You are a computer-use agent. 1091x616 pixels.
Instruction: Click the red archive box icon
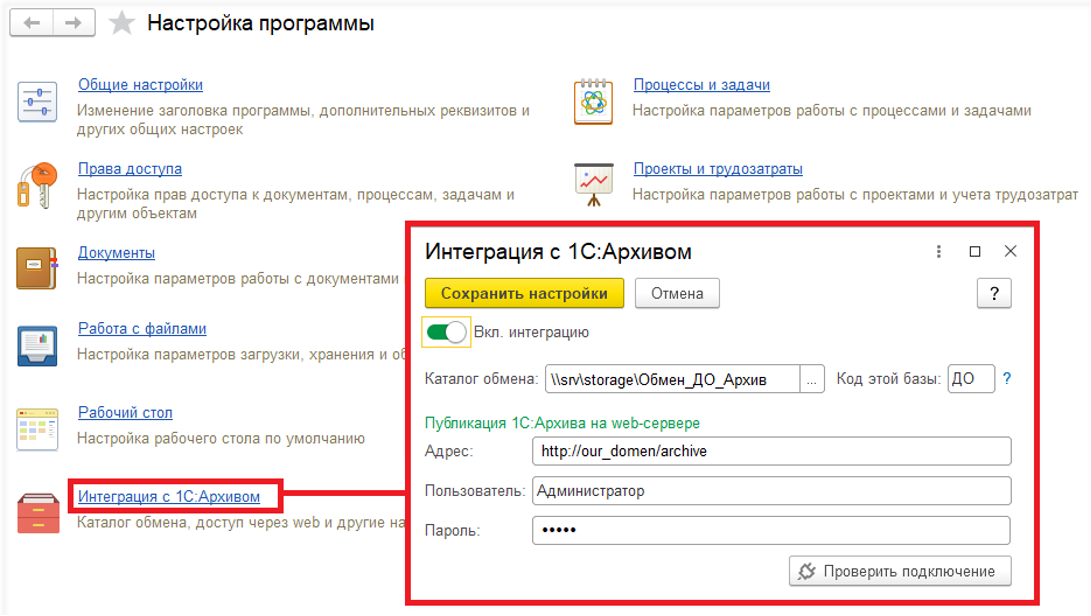click(38, 514)
